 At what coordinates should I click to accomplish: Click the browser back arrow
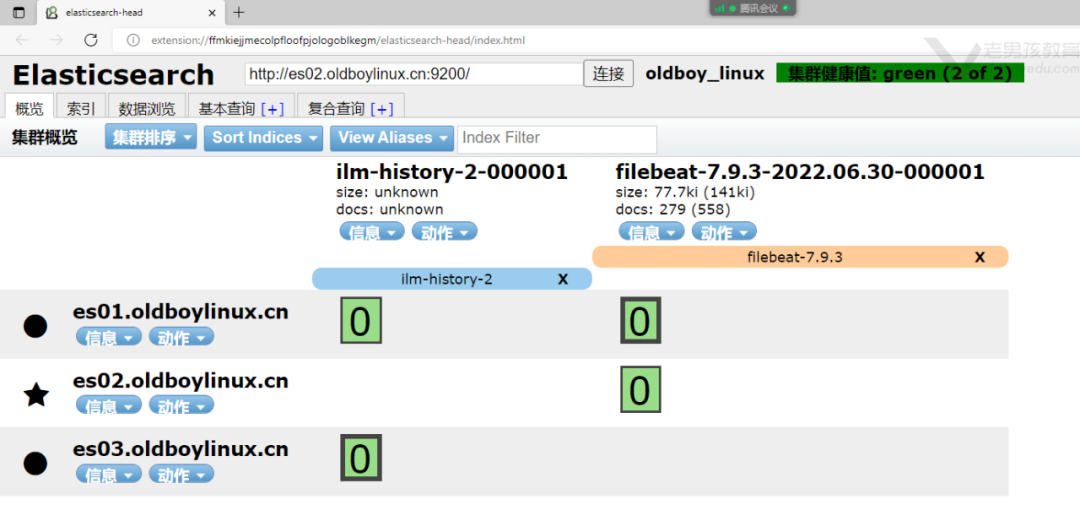click(x=22, y=40)
